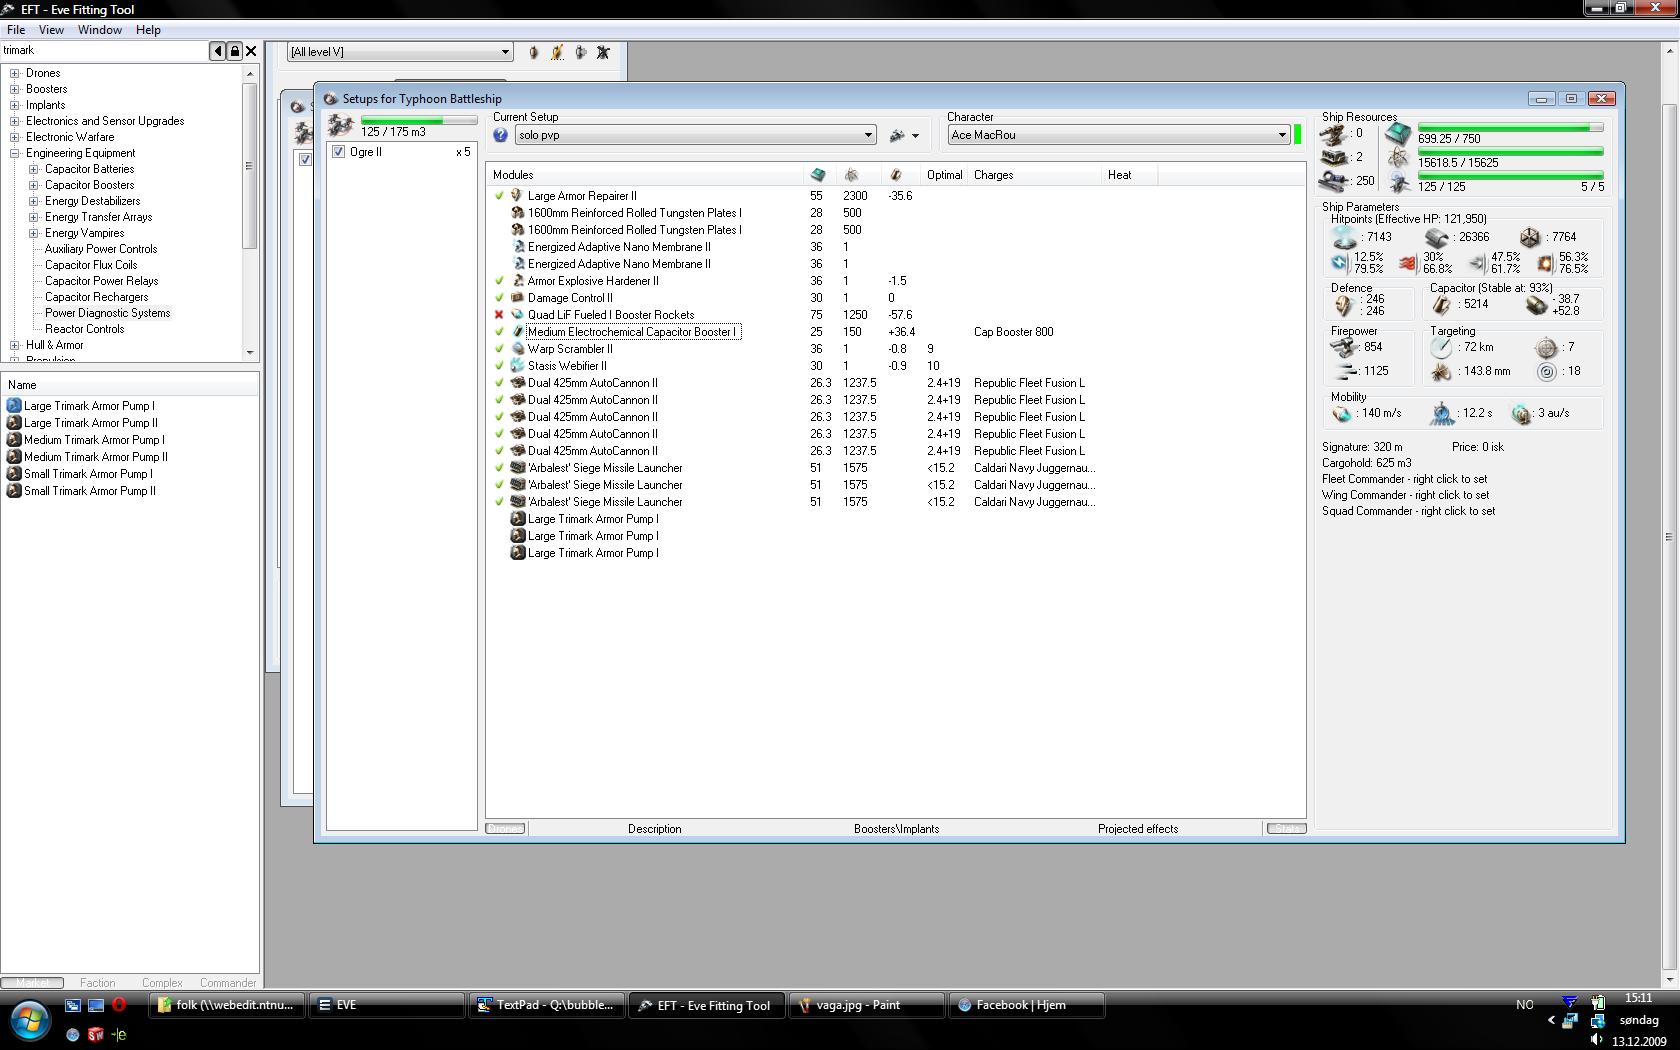
Task: Click the structure hitpoints icon showing 7764
Action: click(1530, 237)
